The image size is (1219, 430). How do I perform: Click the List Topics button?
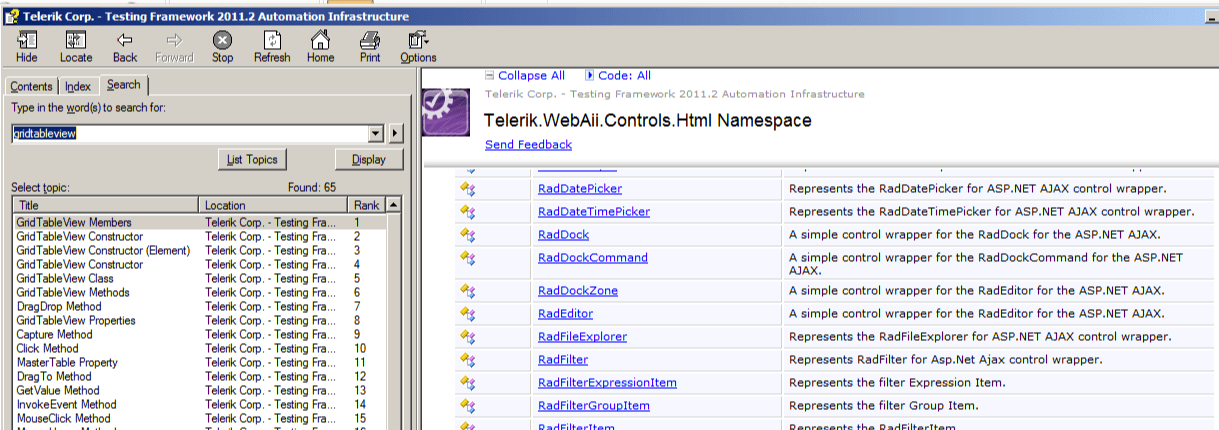[252, 159]
